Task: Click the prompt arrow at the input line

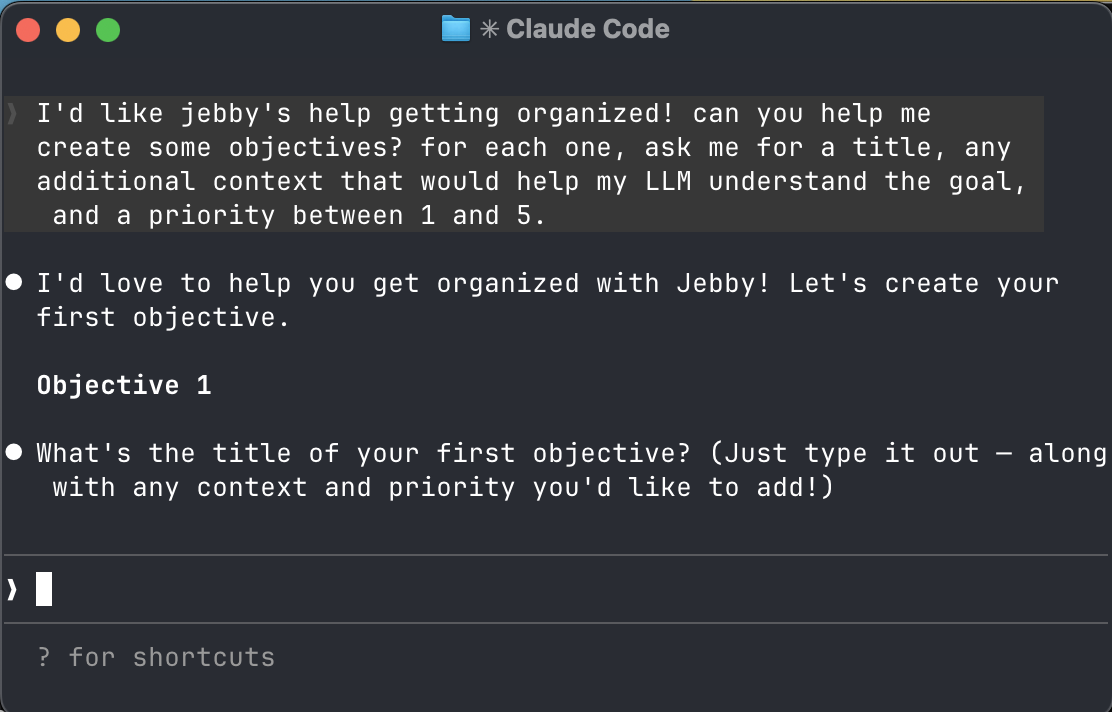Action: (12, 589)
